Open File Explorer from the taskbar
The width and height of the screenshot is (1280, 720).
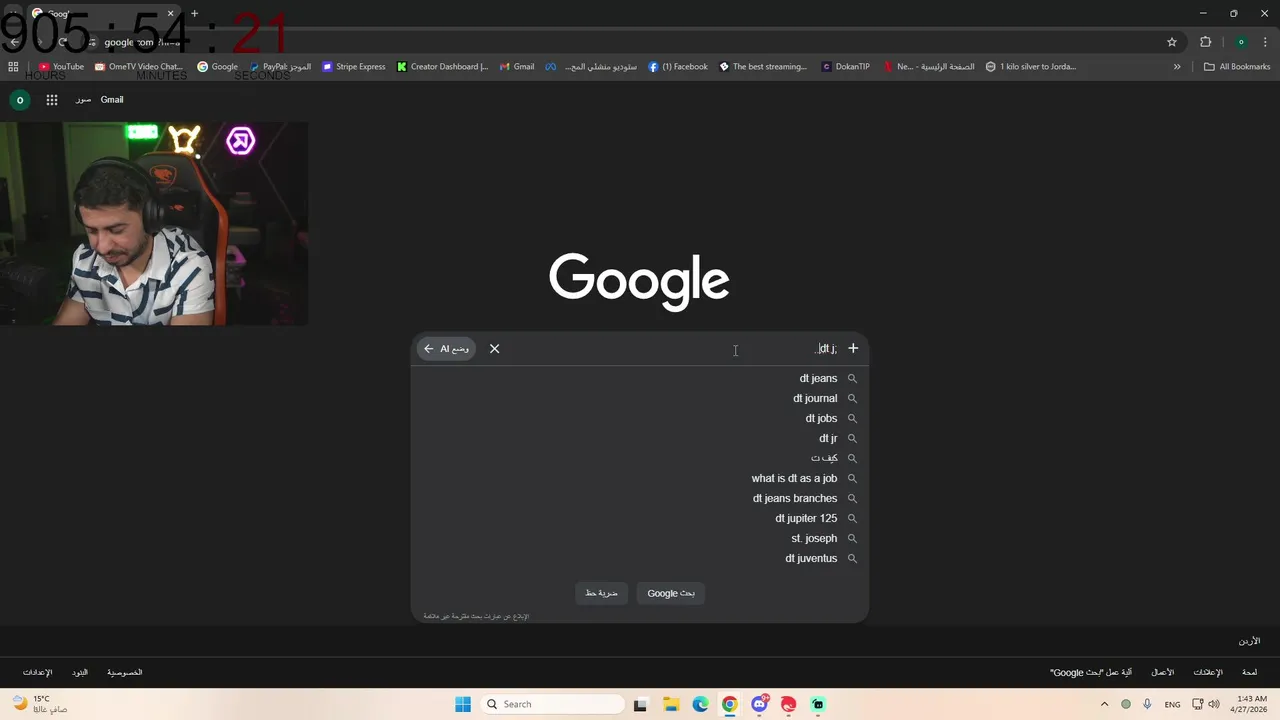point(670,704)
